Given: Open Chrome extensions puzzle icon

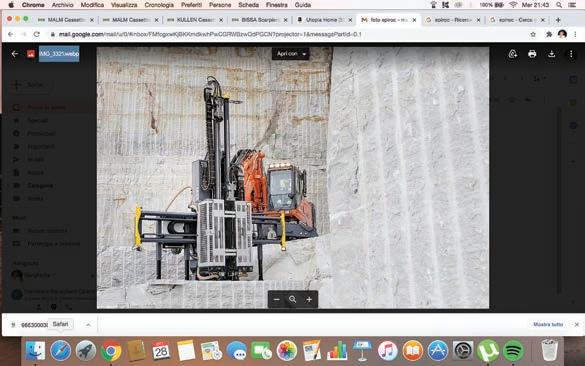Looking at the screenshot, I should (x=549, y=34).
